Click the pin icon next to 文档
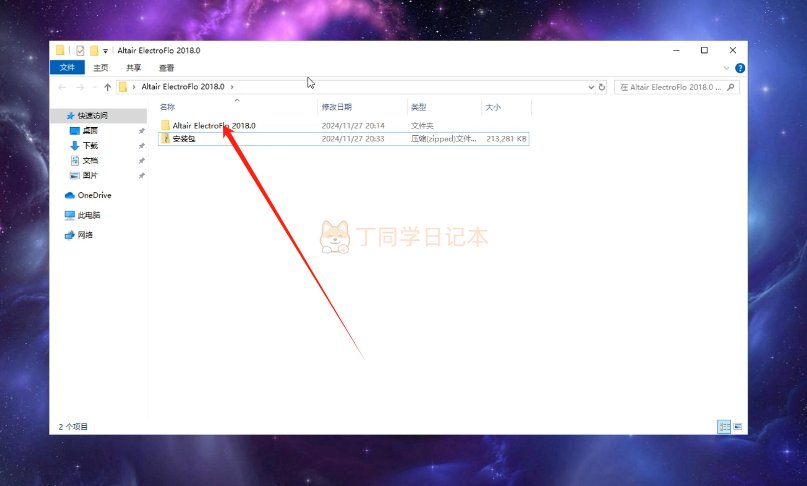807x486 pixels. (142, 161)
